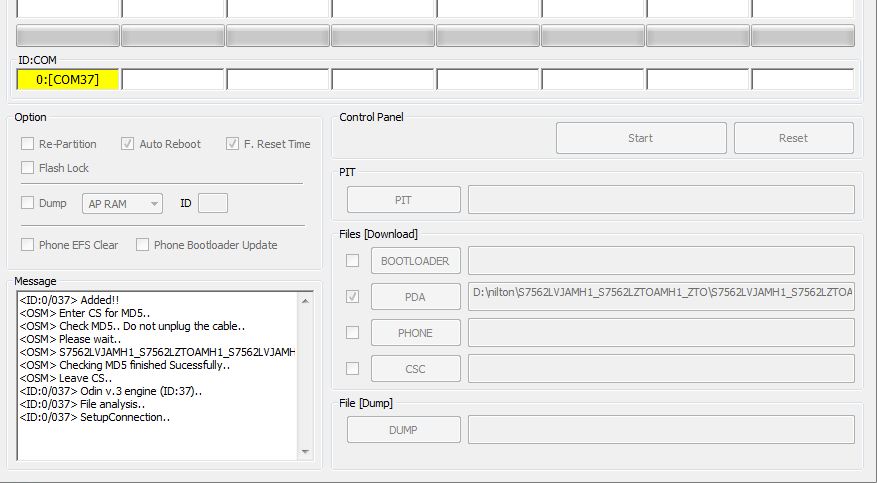This screenshot has height=483, width=877.
Task: Click the DUMP button
Action: pos(403,430)
